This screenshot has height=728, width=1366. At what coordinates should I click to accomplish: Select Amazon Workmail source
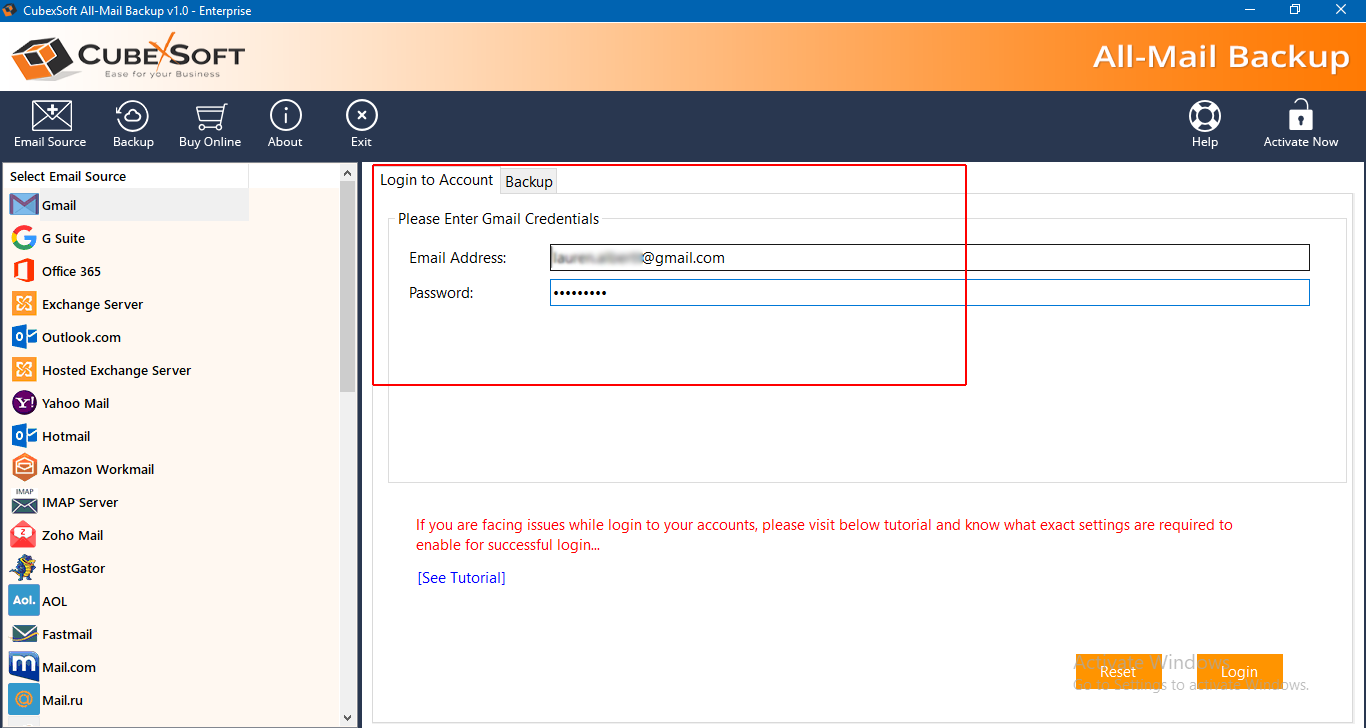(97, 469)
